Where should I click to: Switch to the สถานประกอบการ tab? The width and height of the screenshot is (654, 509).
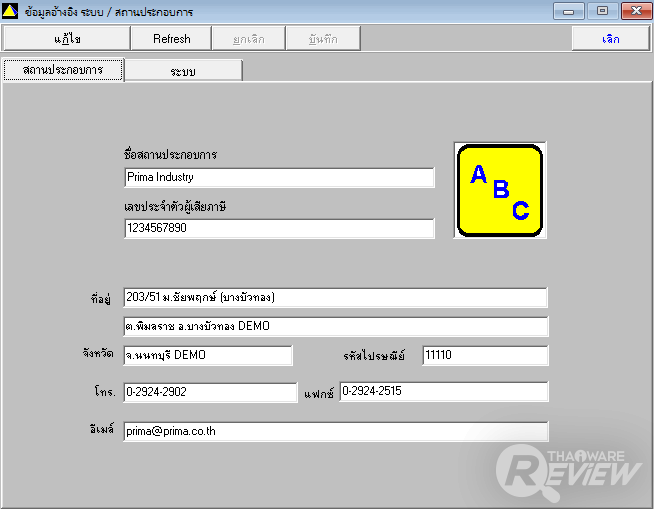pos(63,70)
